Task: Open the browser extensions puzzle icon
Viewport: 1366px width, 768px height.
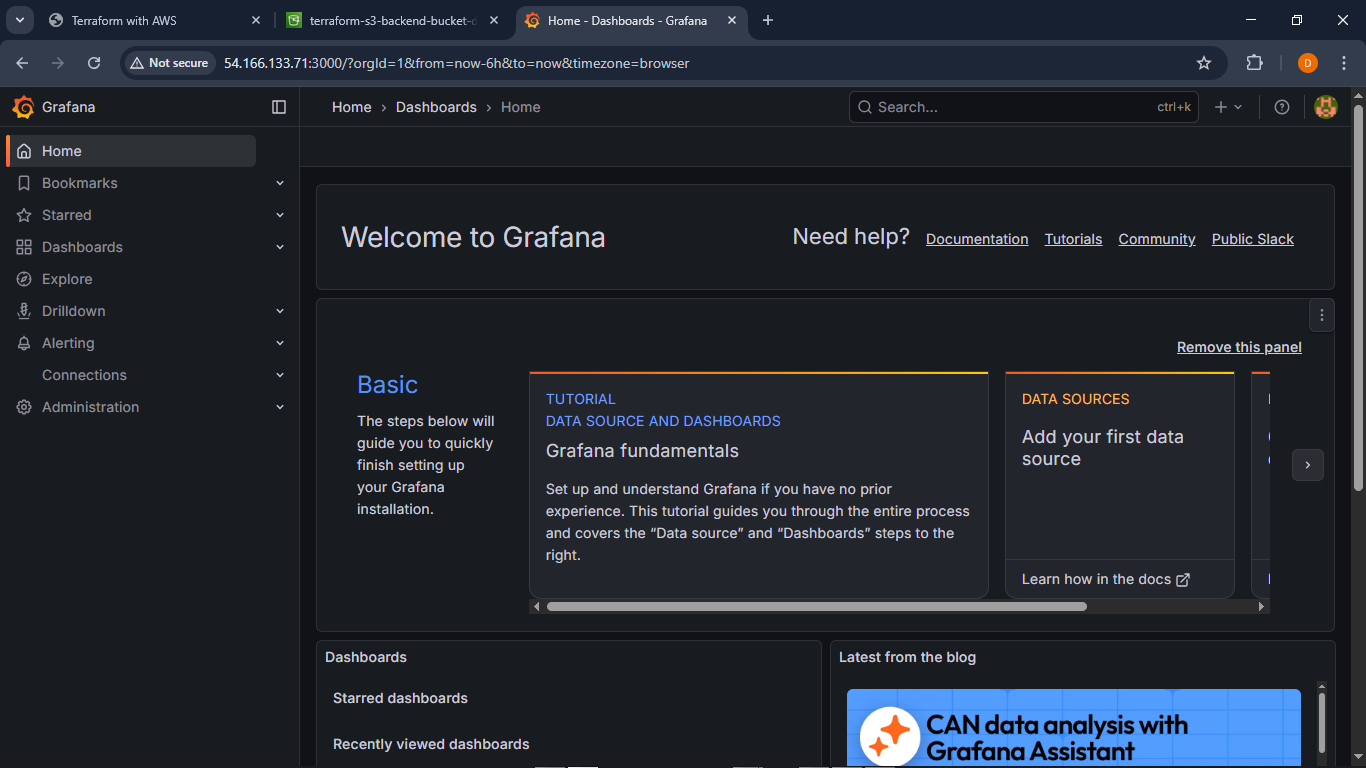Action: pos(1254,63)
